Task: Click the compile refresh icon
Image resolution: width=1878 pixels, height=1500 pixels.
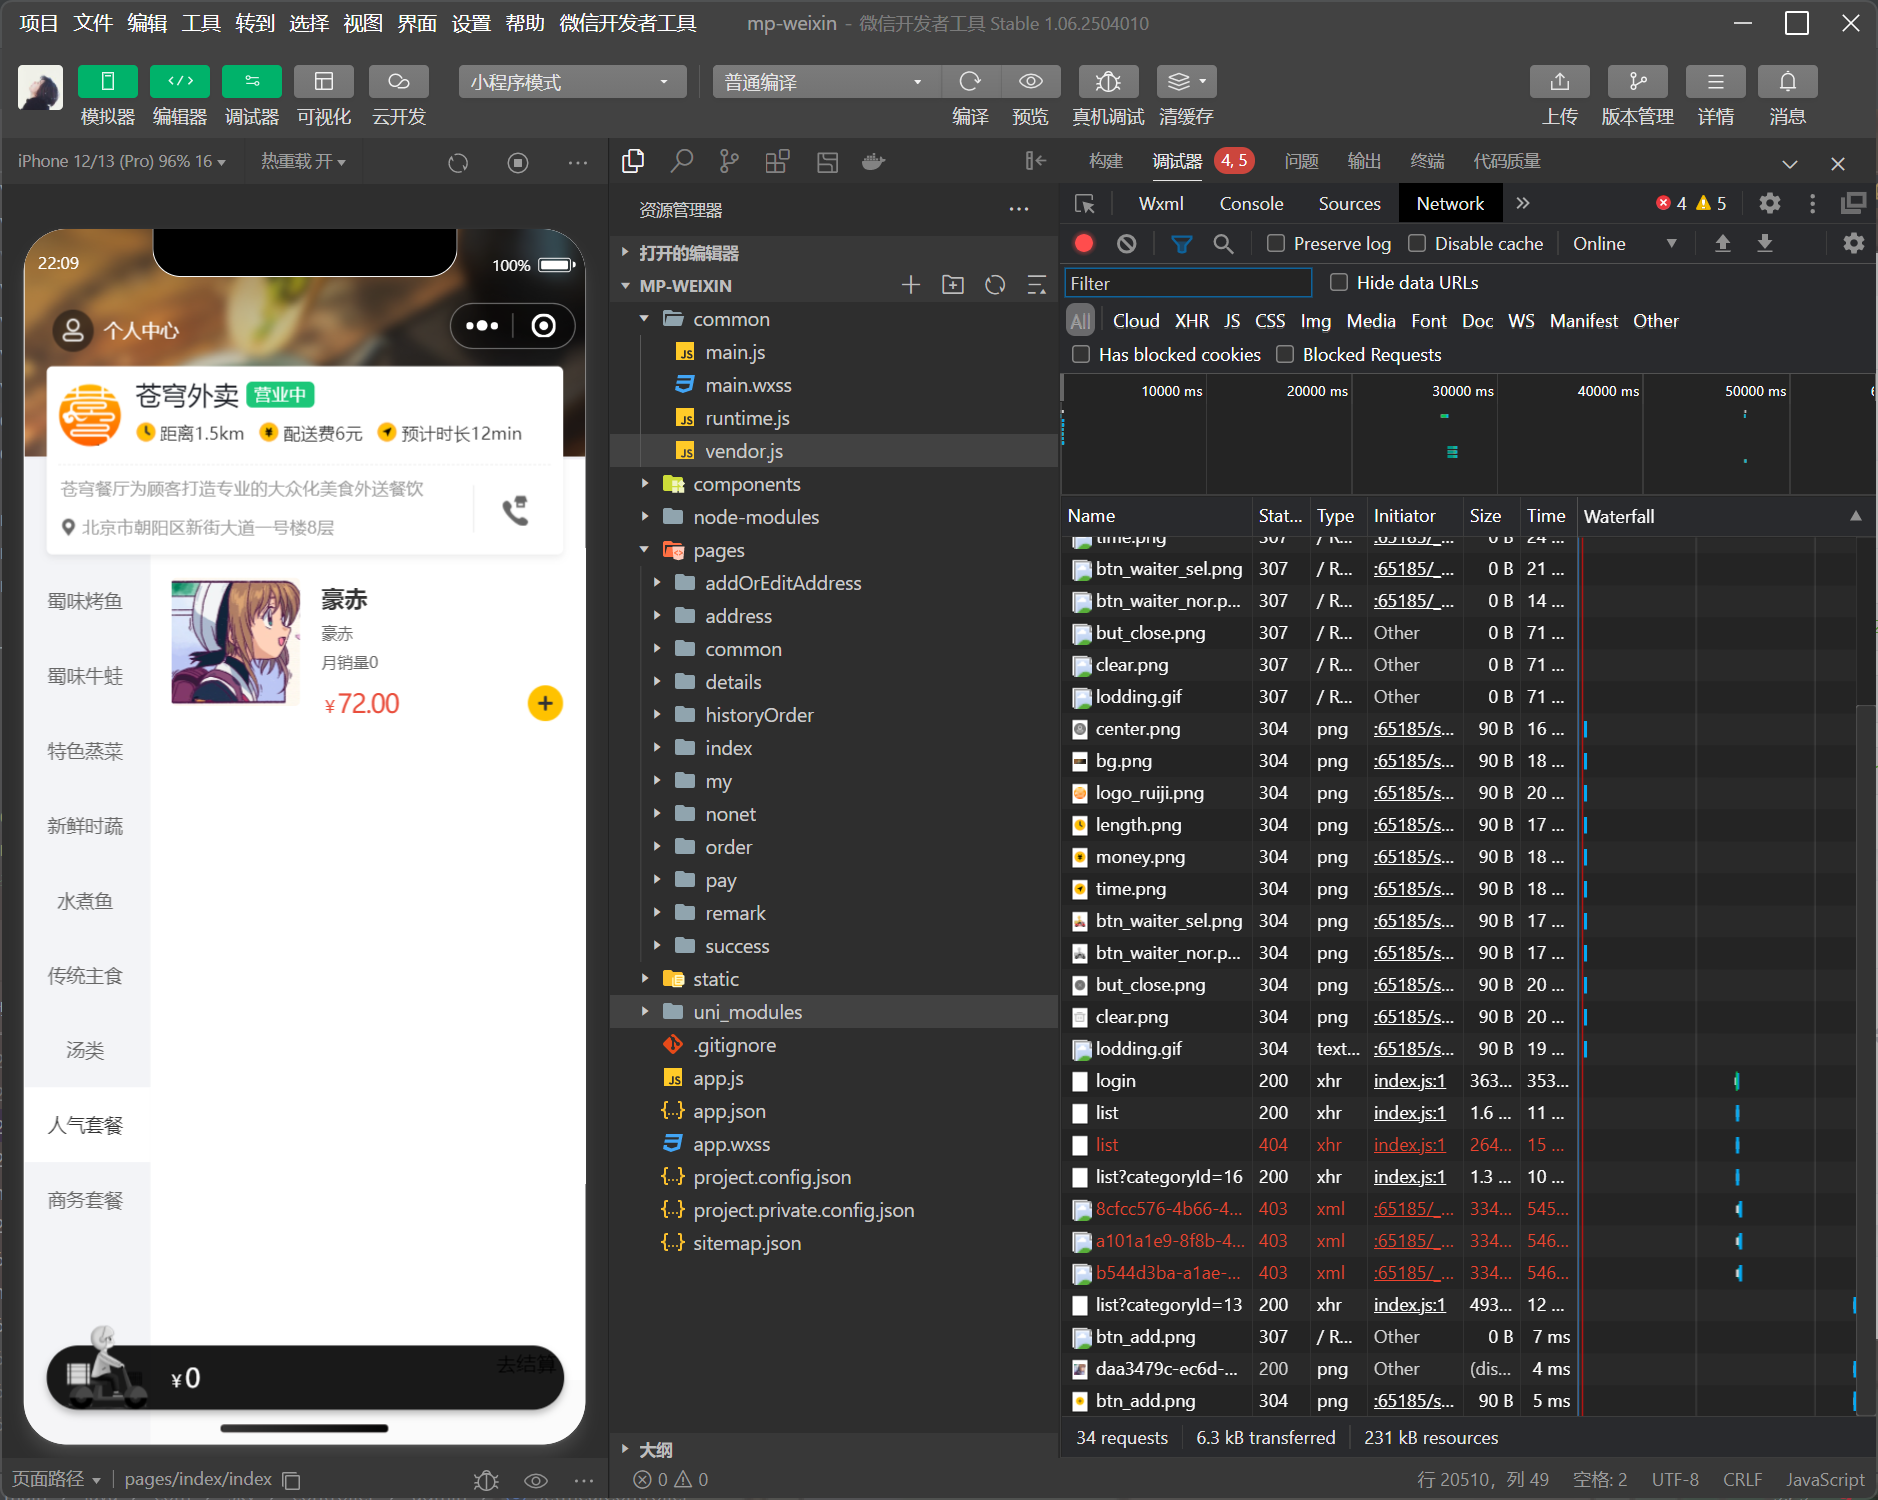Action: pyautogui.click(x=969, y=82)
